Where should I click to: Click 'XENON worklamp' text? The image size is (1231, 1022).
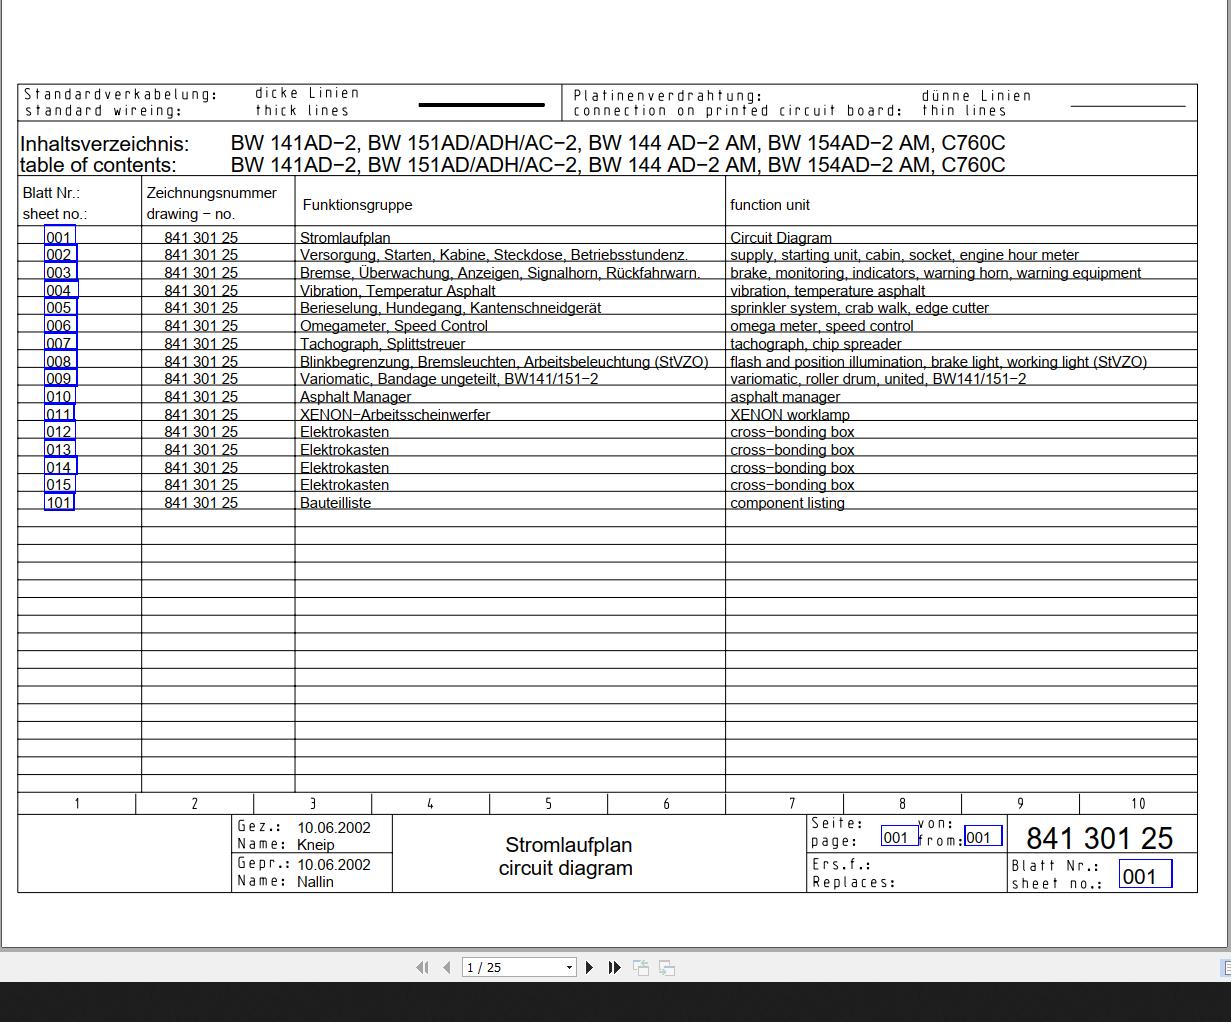790,415
